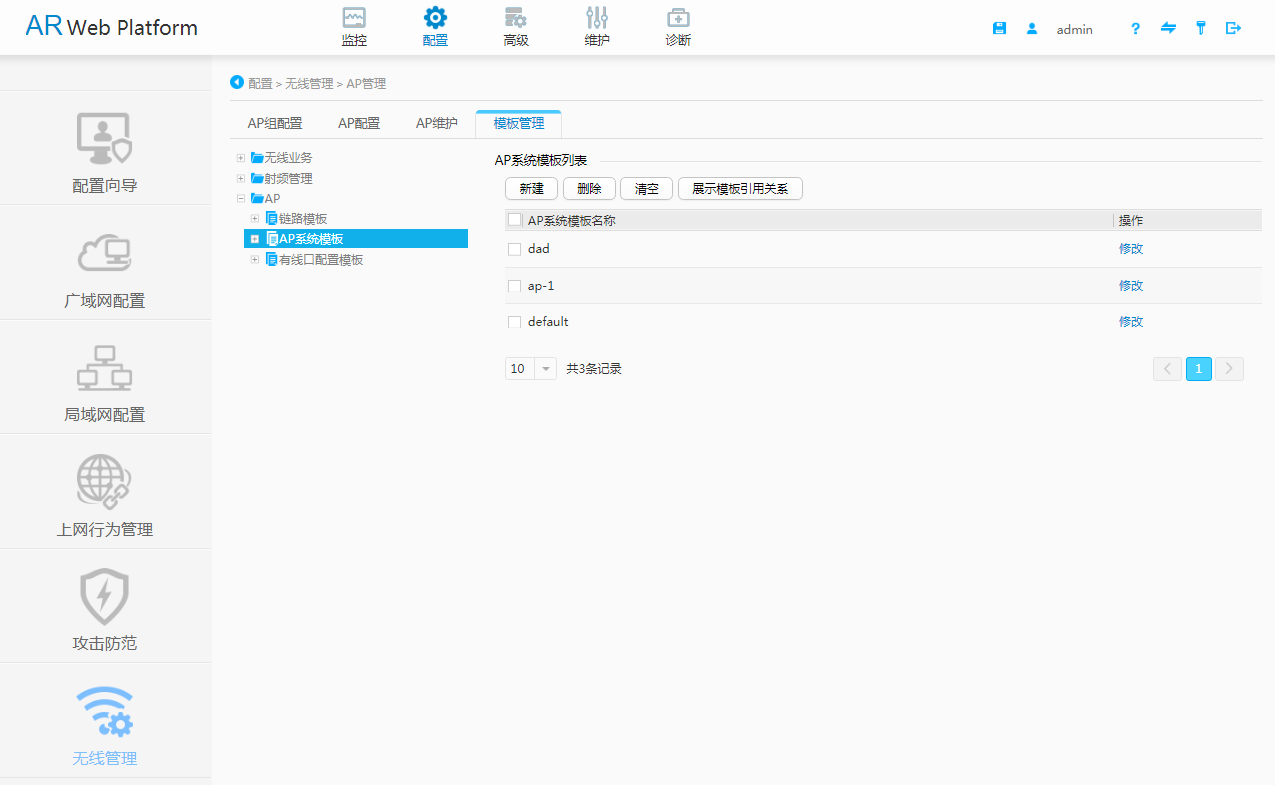
Task: Log out using the exit icon
Action: point(1233,28)
